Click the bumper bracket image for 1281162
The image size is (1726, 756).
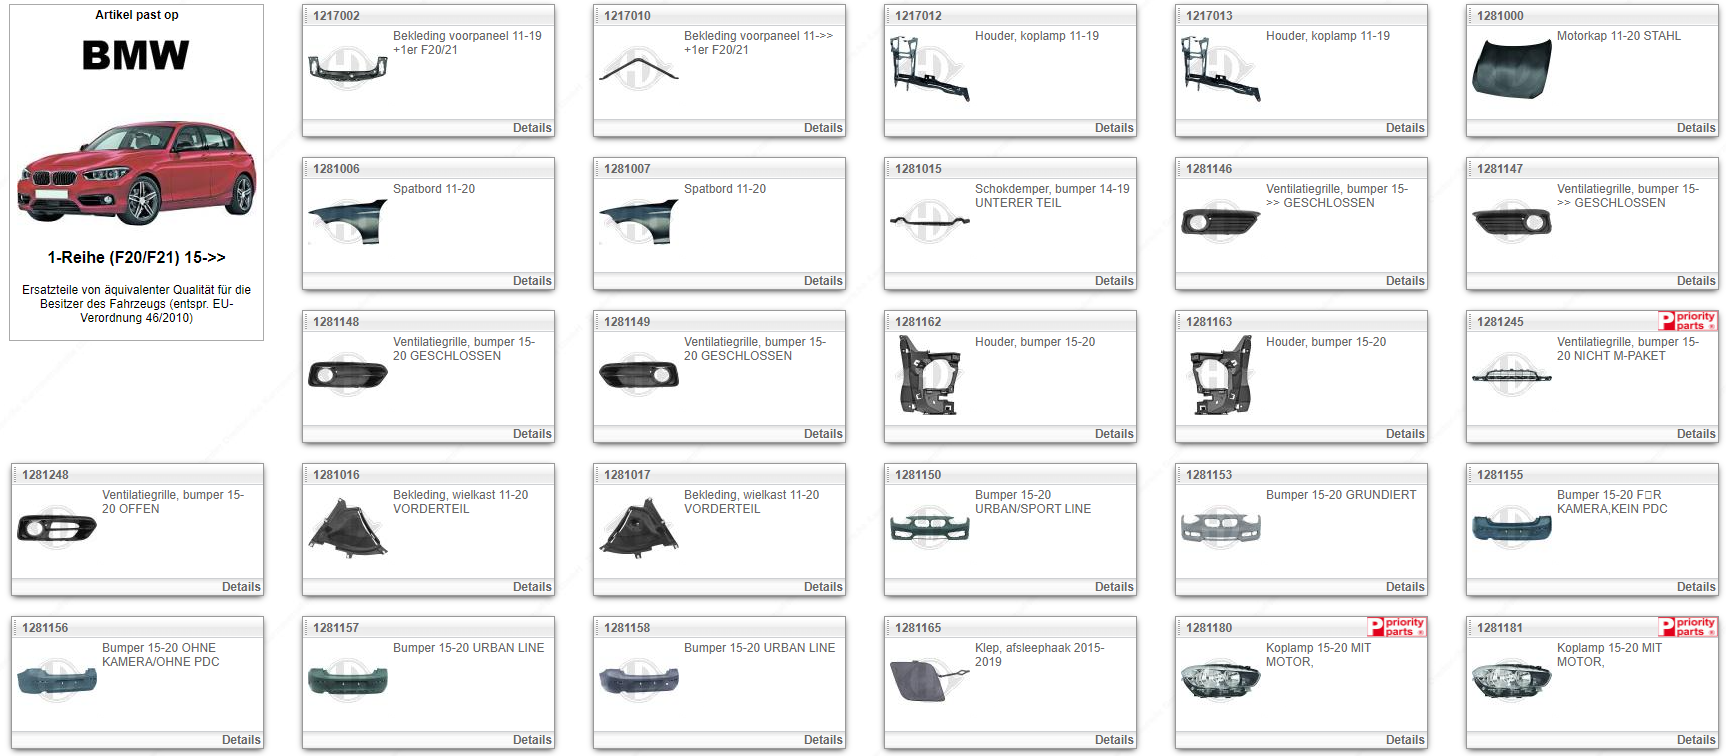pyautogui.click(x=928, y=375)
